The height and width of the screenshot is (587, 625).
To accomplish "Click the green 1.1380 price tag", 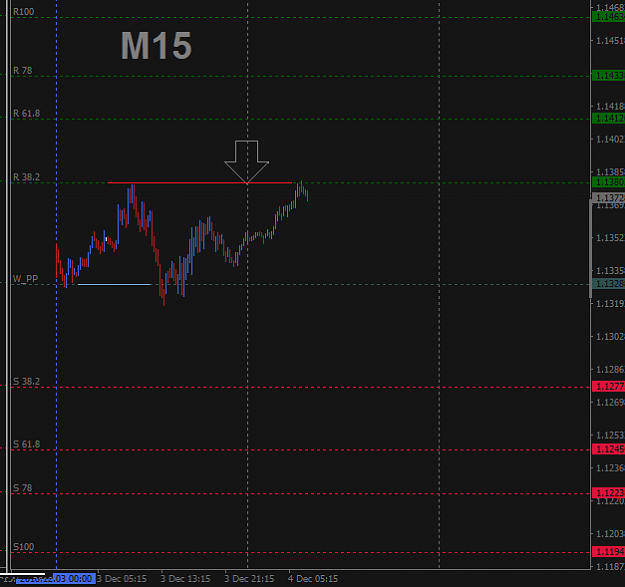I will tap(609, 182).
